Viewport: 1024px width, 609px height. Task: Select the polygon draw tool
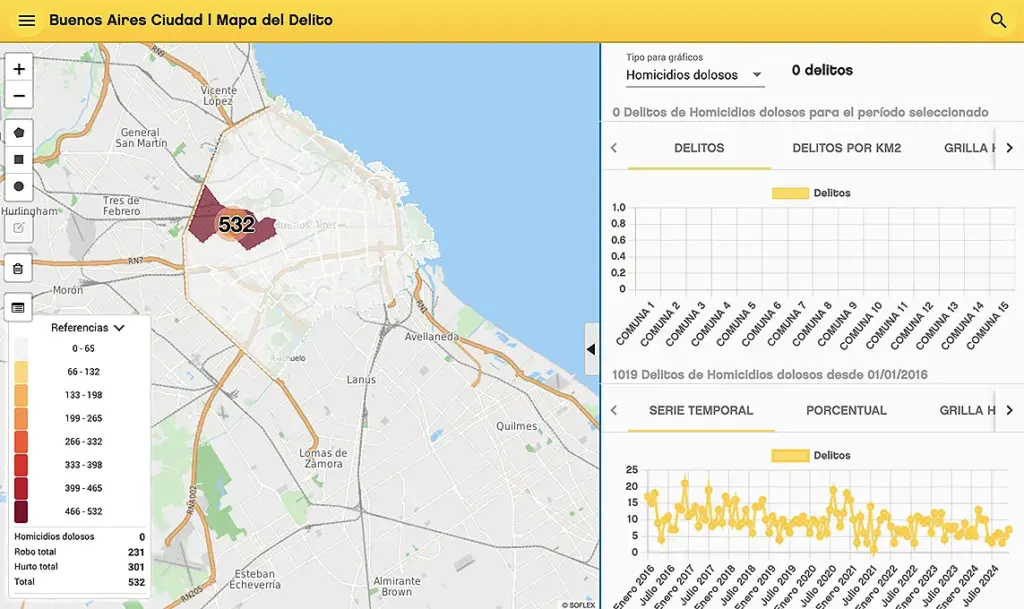click(19, 133)
